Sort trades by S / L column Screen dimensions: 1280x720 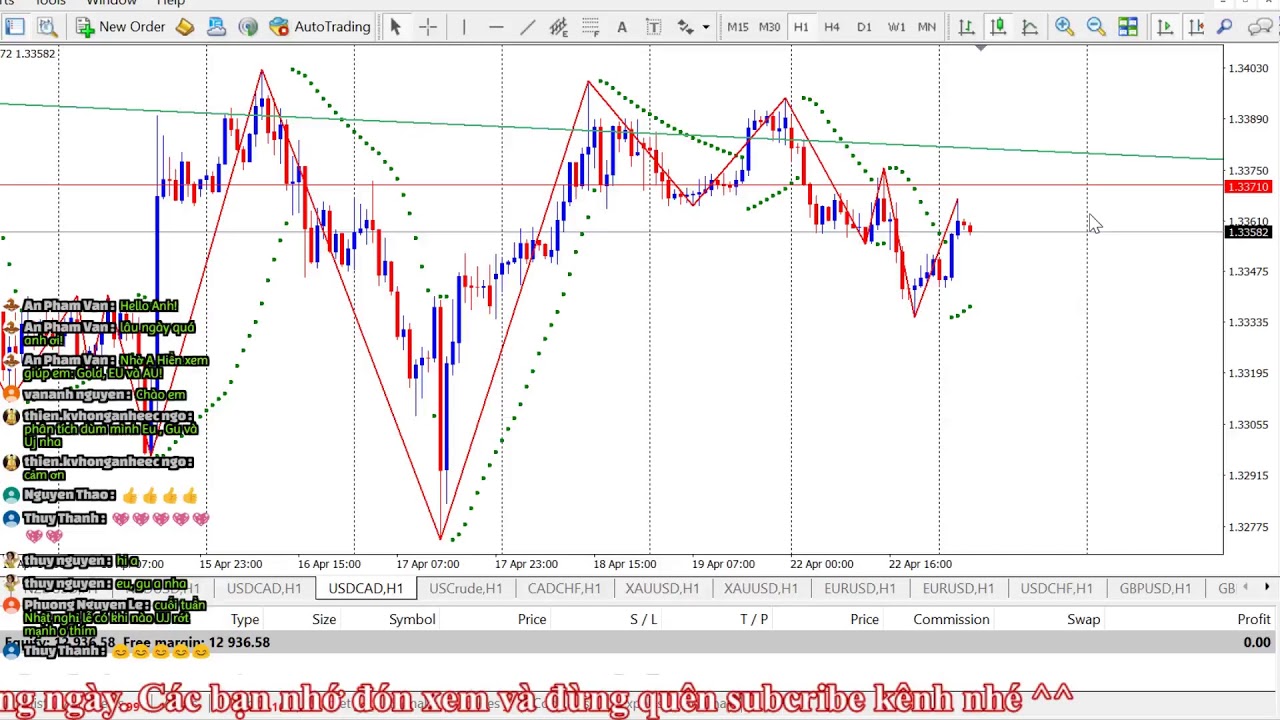[x=644, y=619]
